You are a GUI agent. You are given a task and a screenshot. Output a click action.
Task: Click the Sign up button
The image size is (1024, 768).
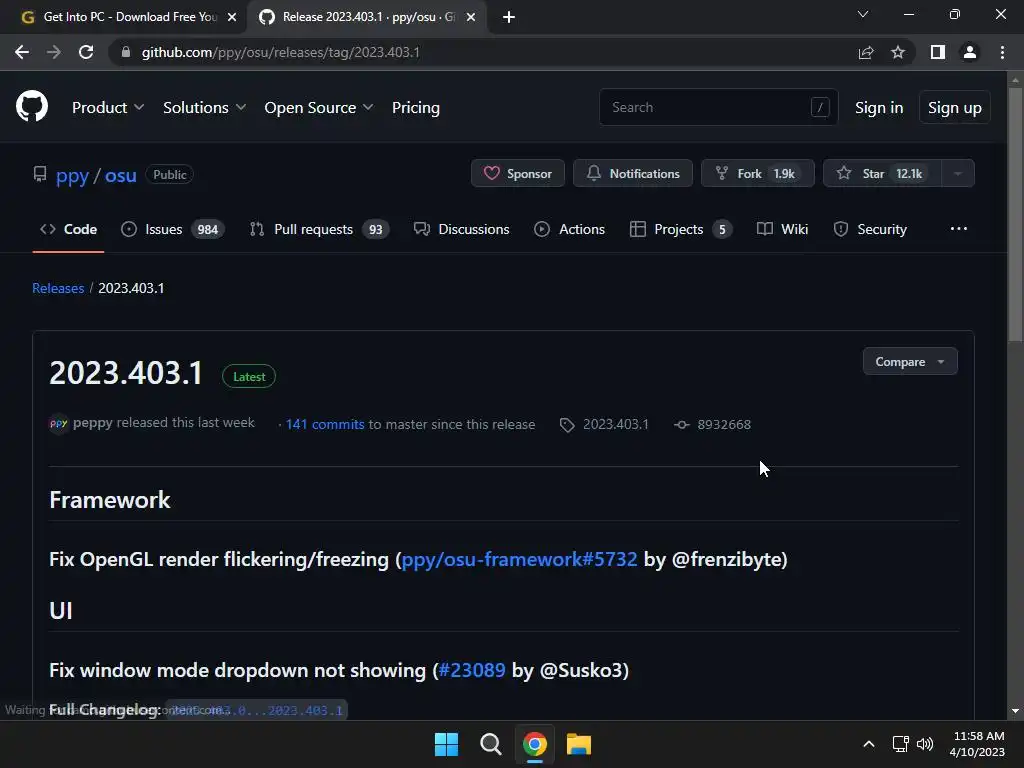tap(955, 107)
